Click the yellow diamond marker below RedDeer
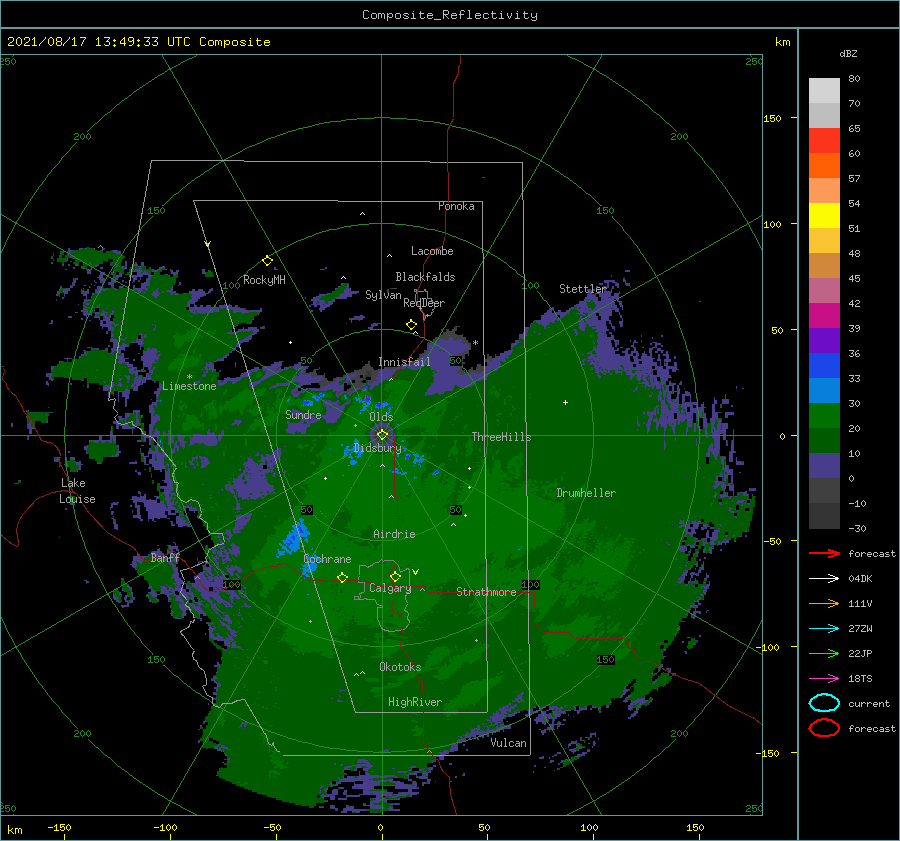The image size is (900, 841). tap(411, 325)
